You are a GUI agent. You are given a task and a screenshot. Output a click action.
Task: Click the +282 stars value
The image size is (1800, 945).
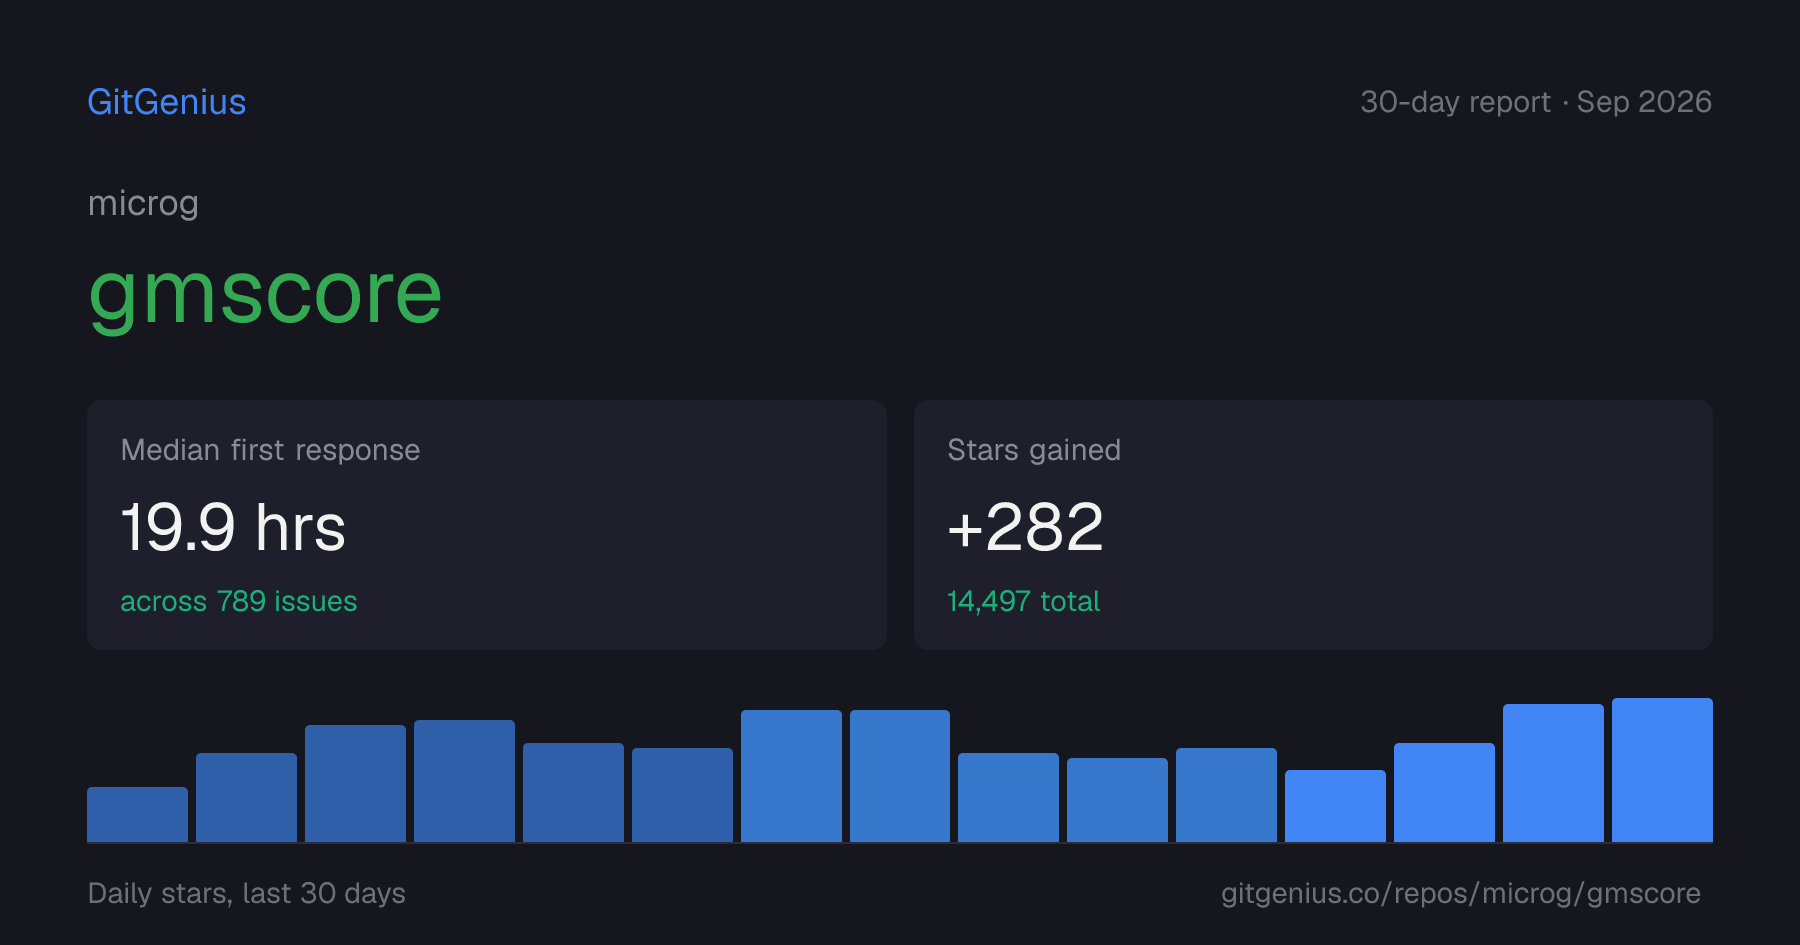(1025, 527)
